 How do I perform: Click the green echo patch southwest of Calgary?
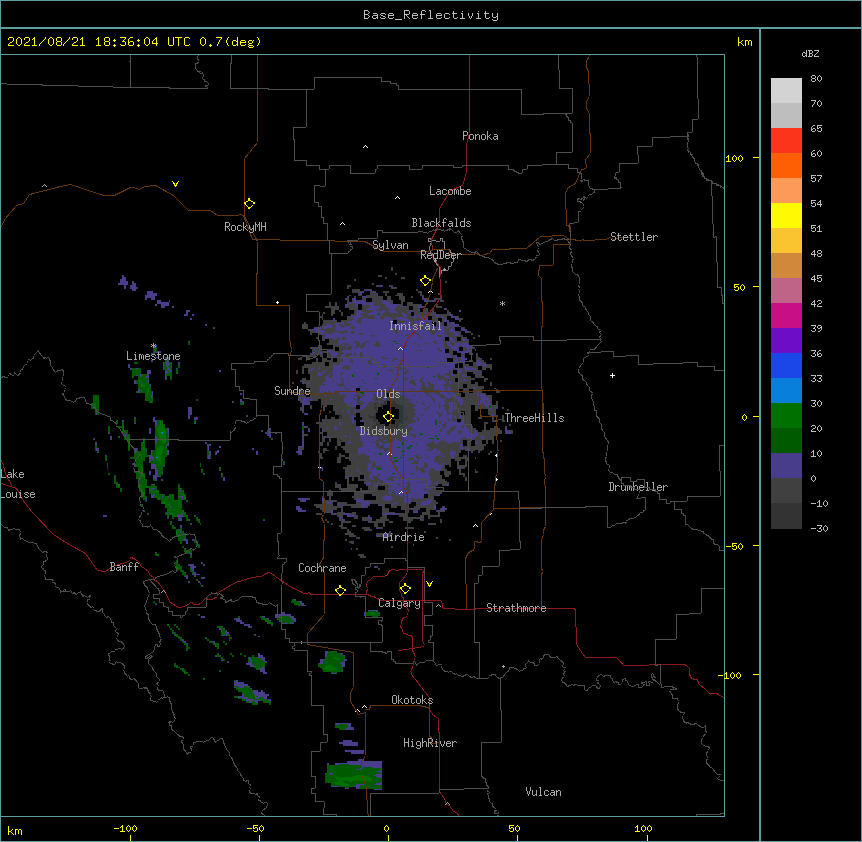(x=333, y=662)
